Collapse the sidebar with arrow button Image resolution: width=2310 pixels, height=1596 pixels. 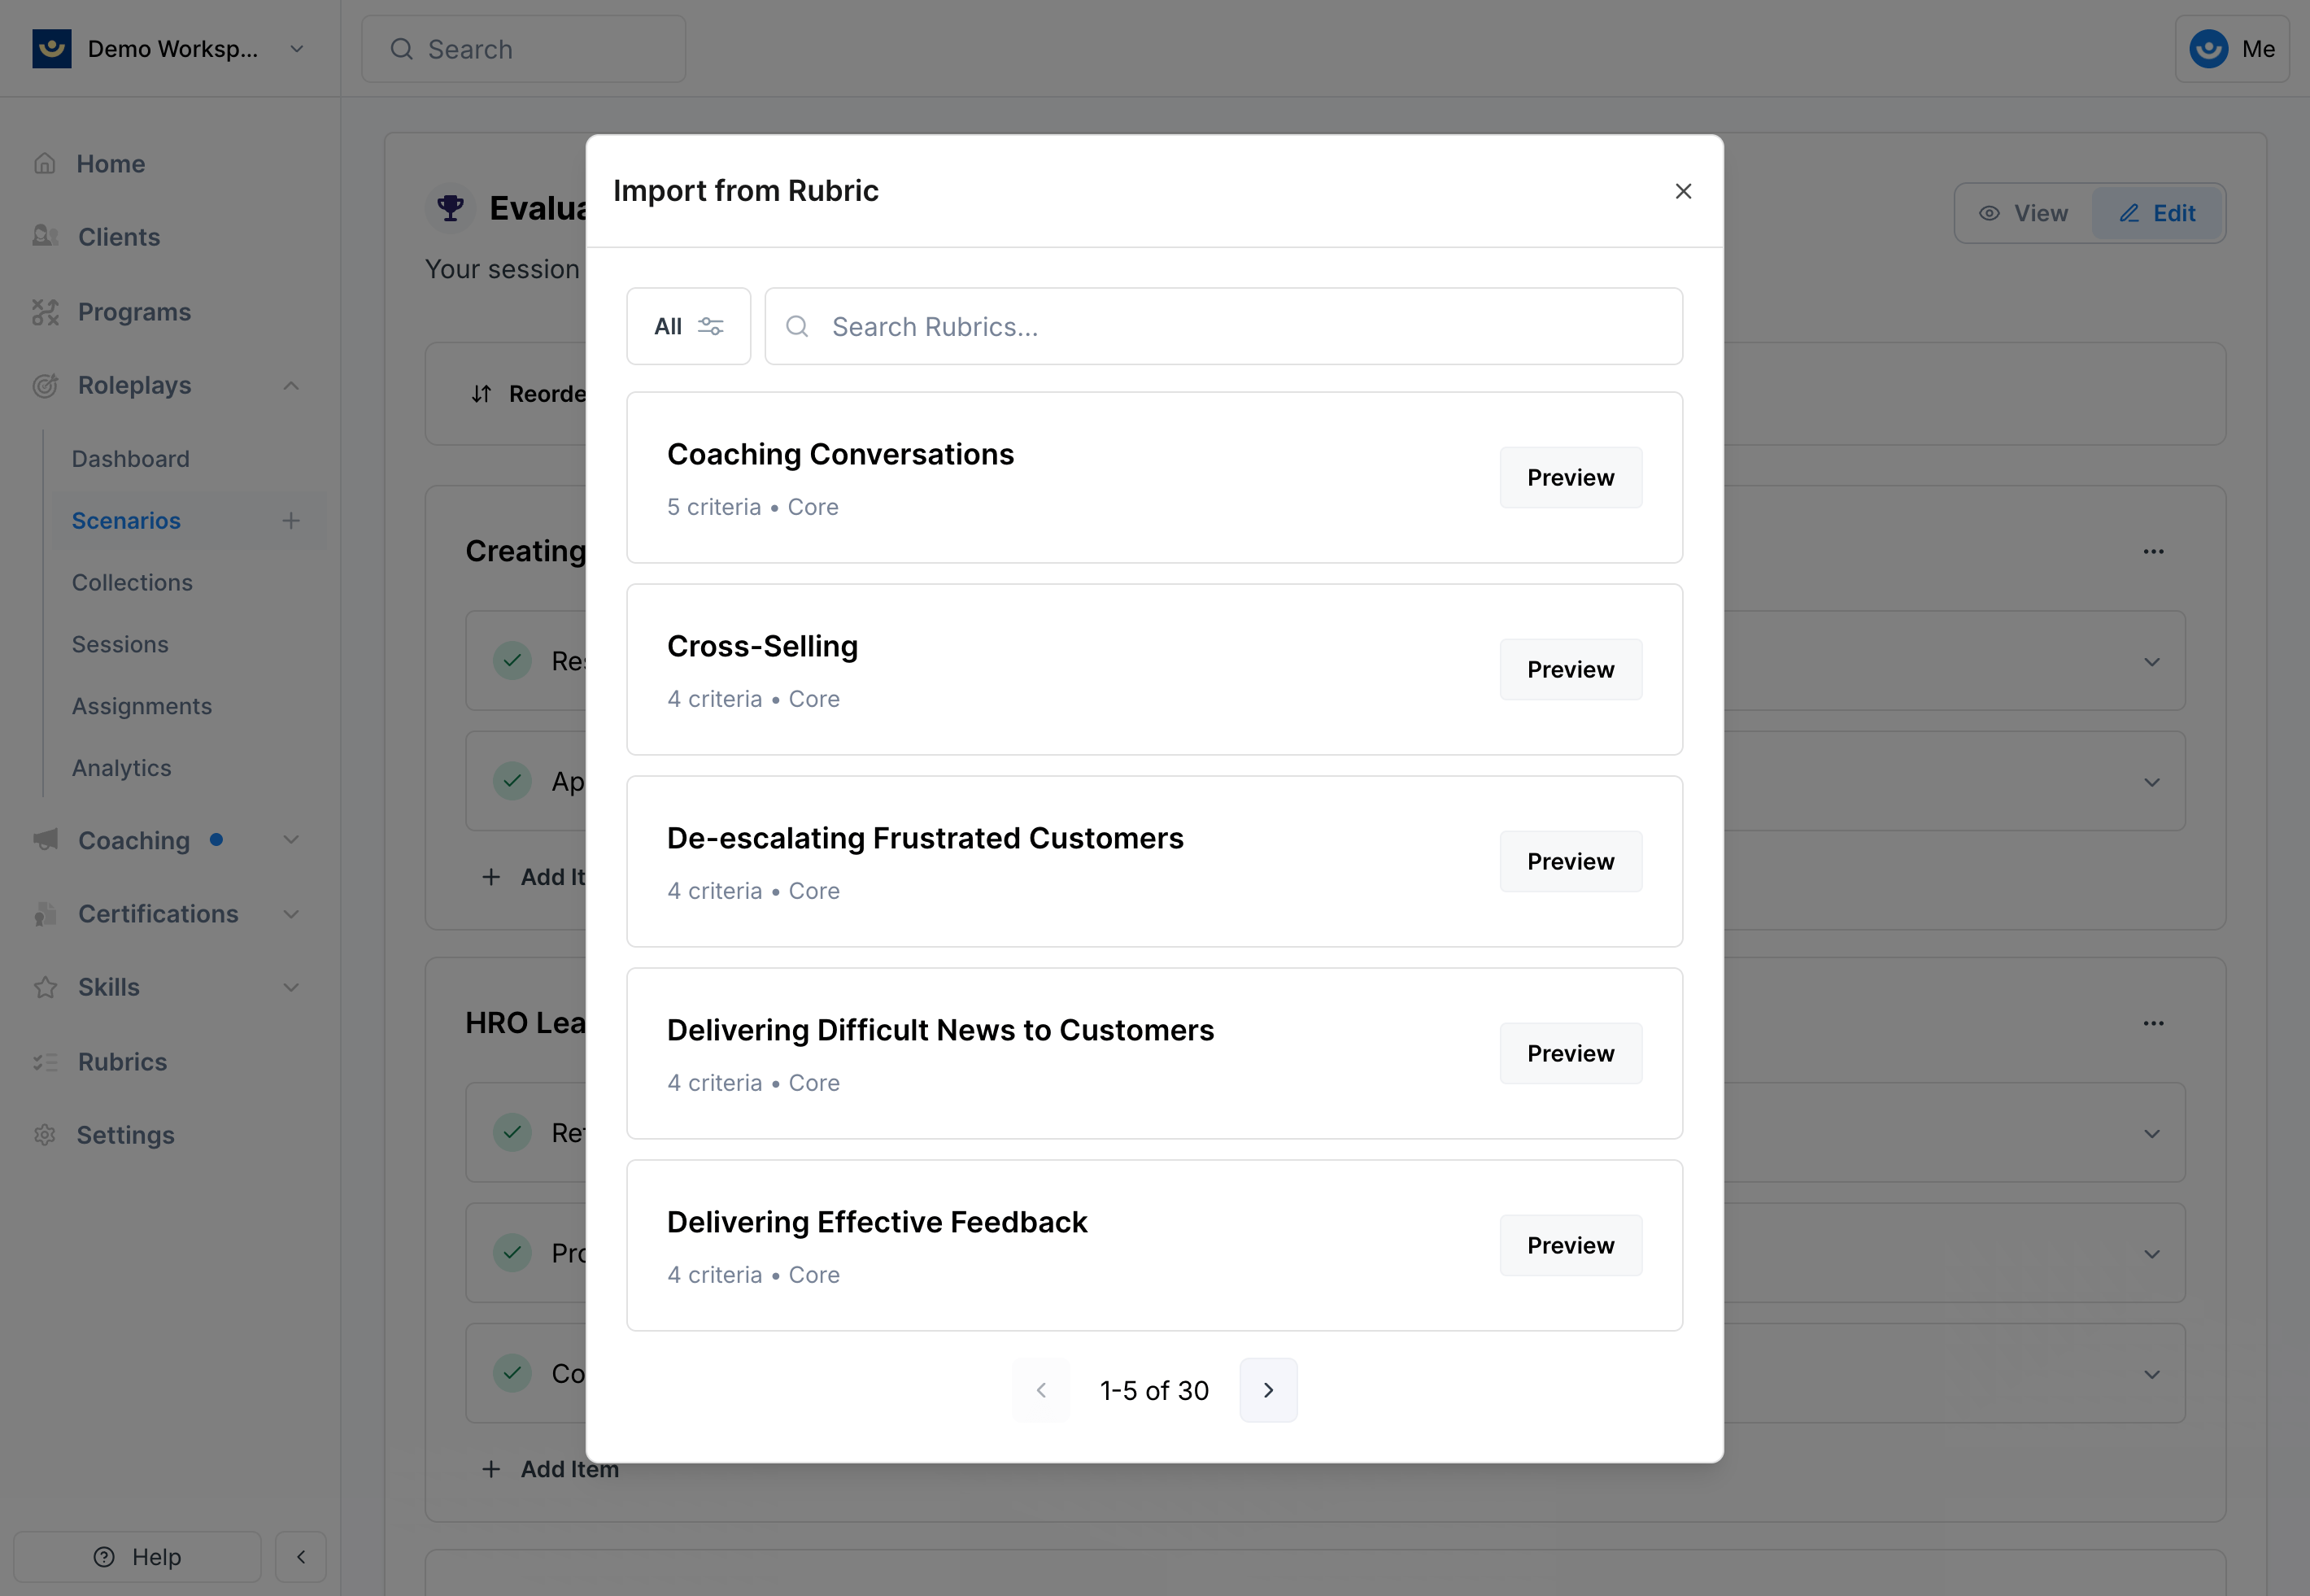pyautogui.click(x=301, y=1557)
